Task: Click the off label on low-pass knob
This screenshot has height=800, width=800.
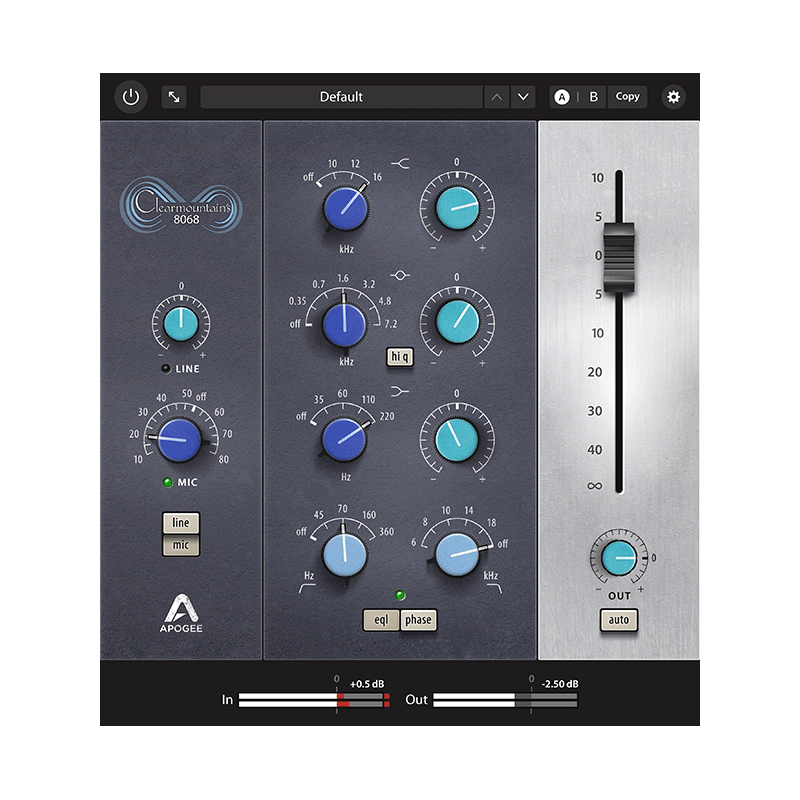Action: [503, 544]
